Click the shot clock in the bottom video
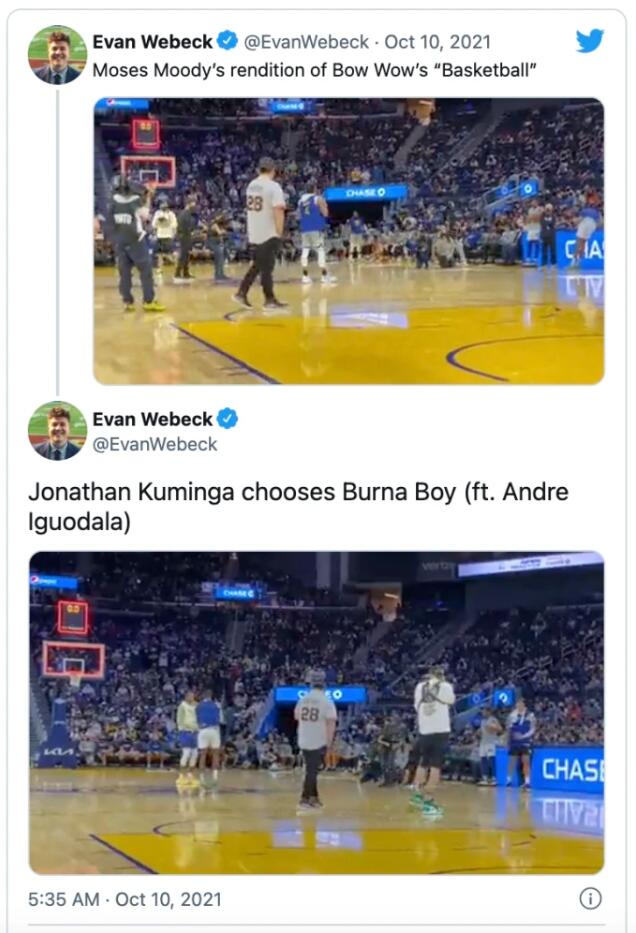Viewport: 636px width, 933px height. pos(72,617)
